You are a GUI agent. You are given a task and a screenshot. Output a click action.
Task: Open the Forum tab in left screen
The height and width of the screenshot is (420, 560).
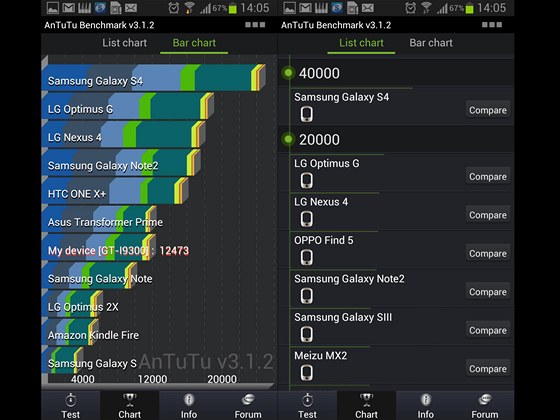click(x=248, y=405)
